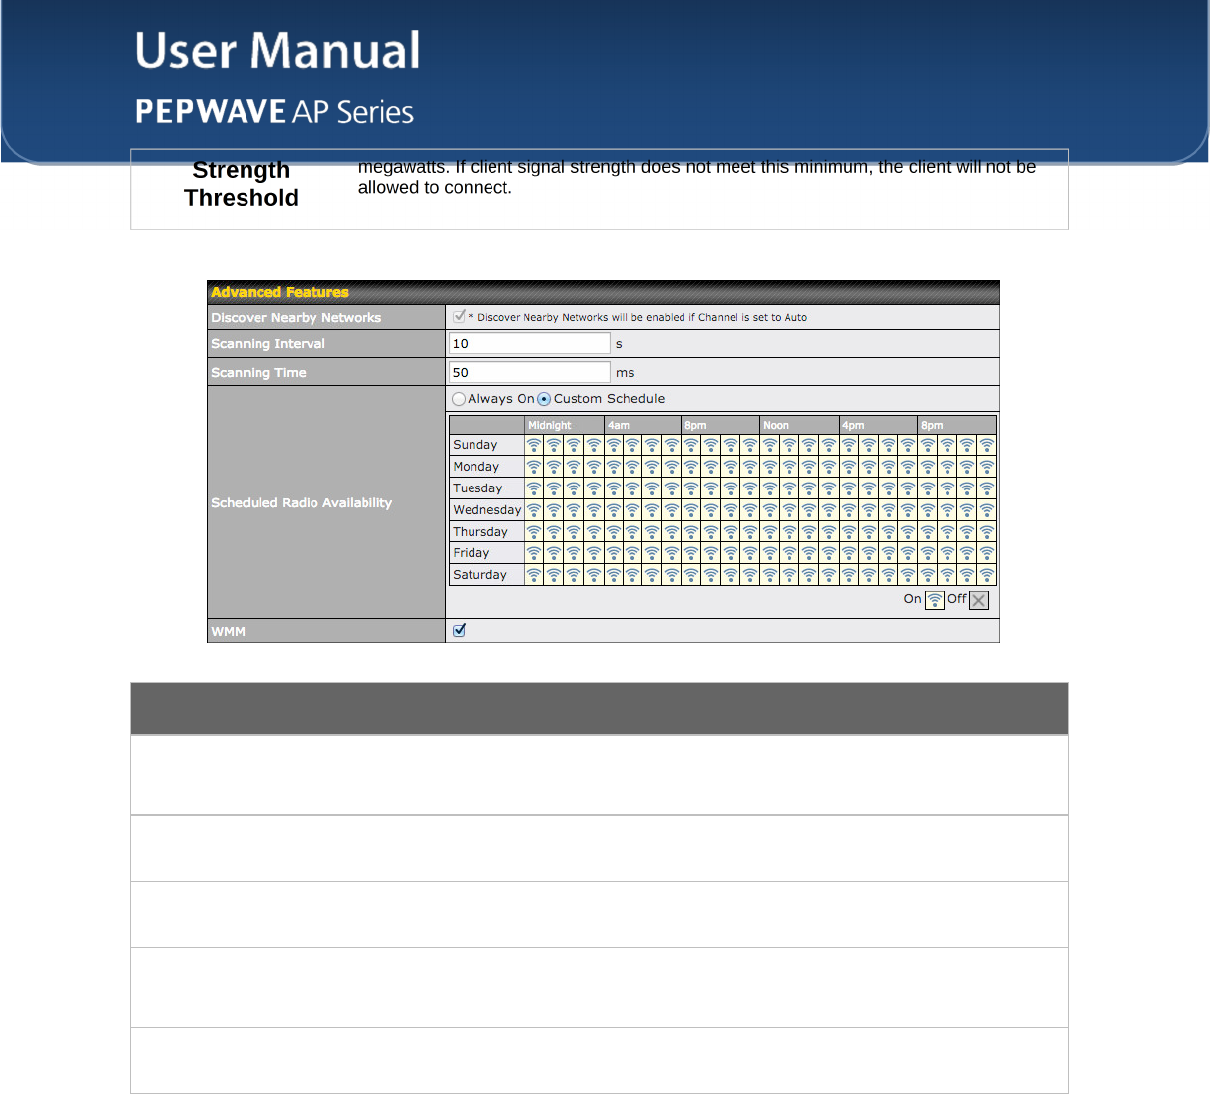Toggle the Friday Noon Wi-Fi slot
1210x1094 pixels.
[x=770, y=553]
